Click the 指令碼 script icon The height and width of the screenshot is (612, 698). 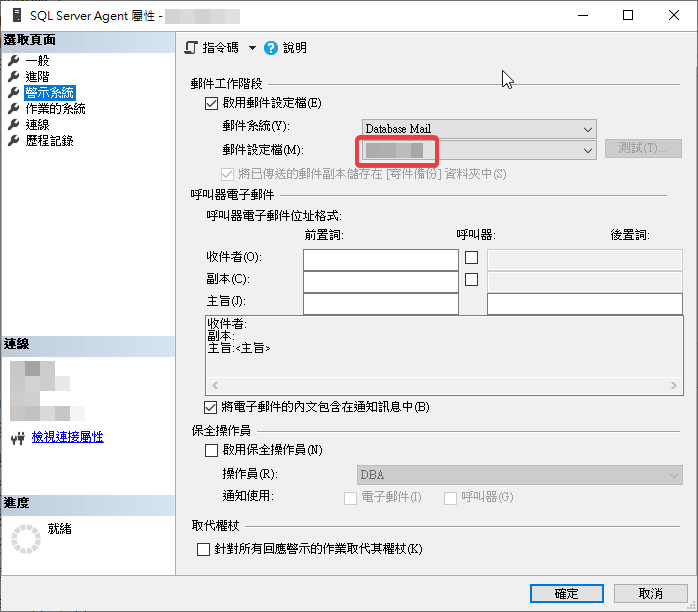pos(192,48)
